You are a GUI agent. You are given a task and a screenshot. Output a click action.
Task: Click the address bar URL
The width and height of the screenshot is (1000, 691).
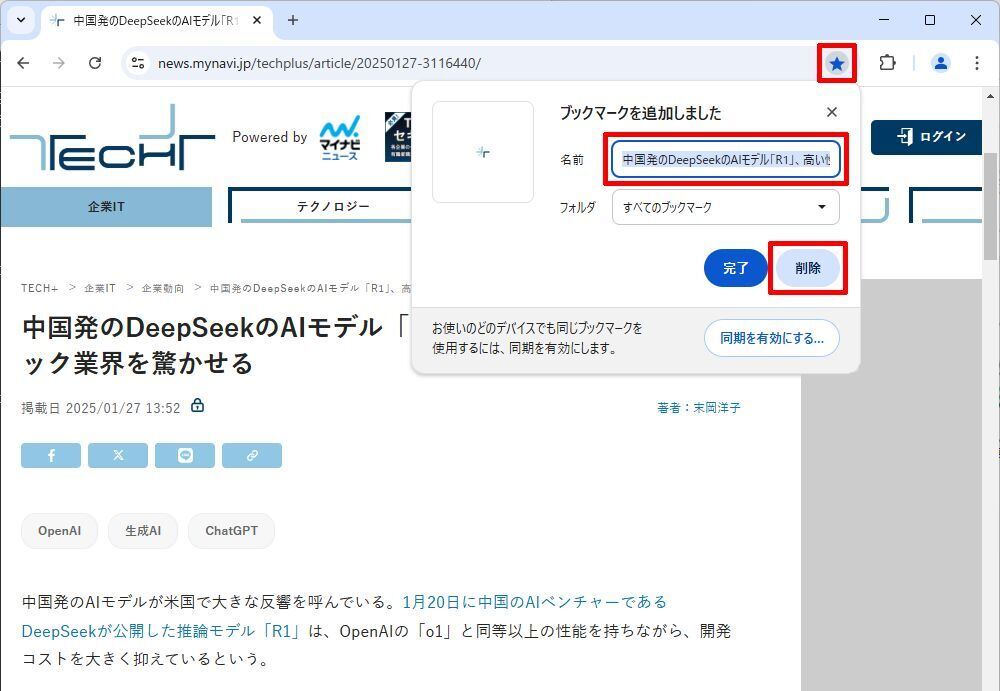[x=320, y=63]
